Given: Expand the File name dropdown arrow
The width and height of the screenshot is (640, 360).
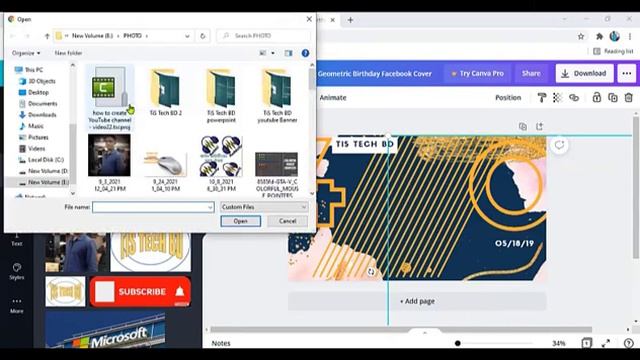Looking at the screenshot, I should point(210,207).
